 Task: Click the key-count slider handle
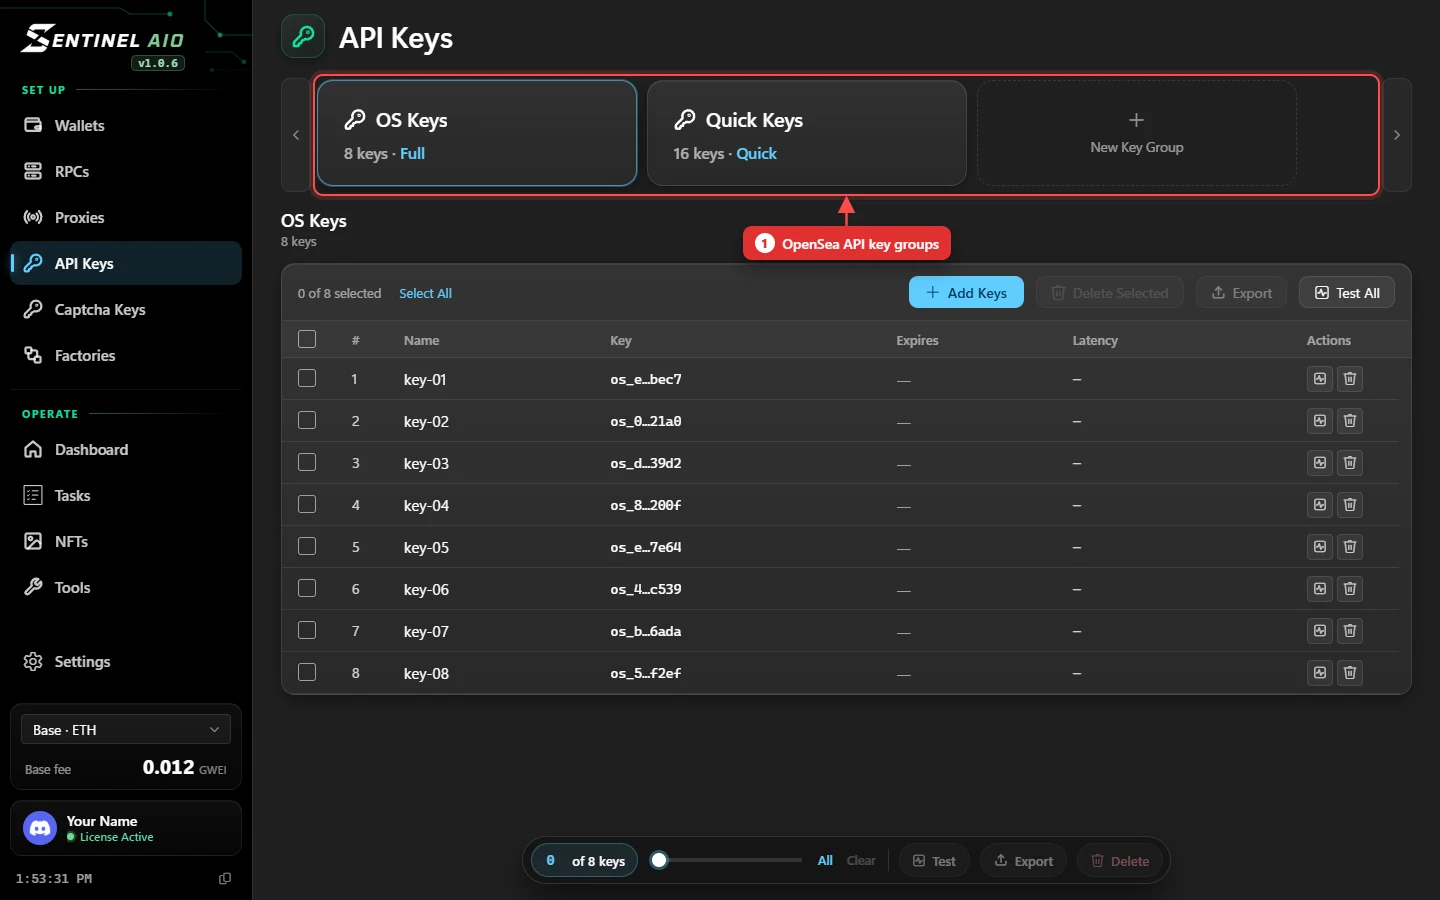pyautogui.click(x=659, y=860)
